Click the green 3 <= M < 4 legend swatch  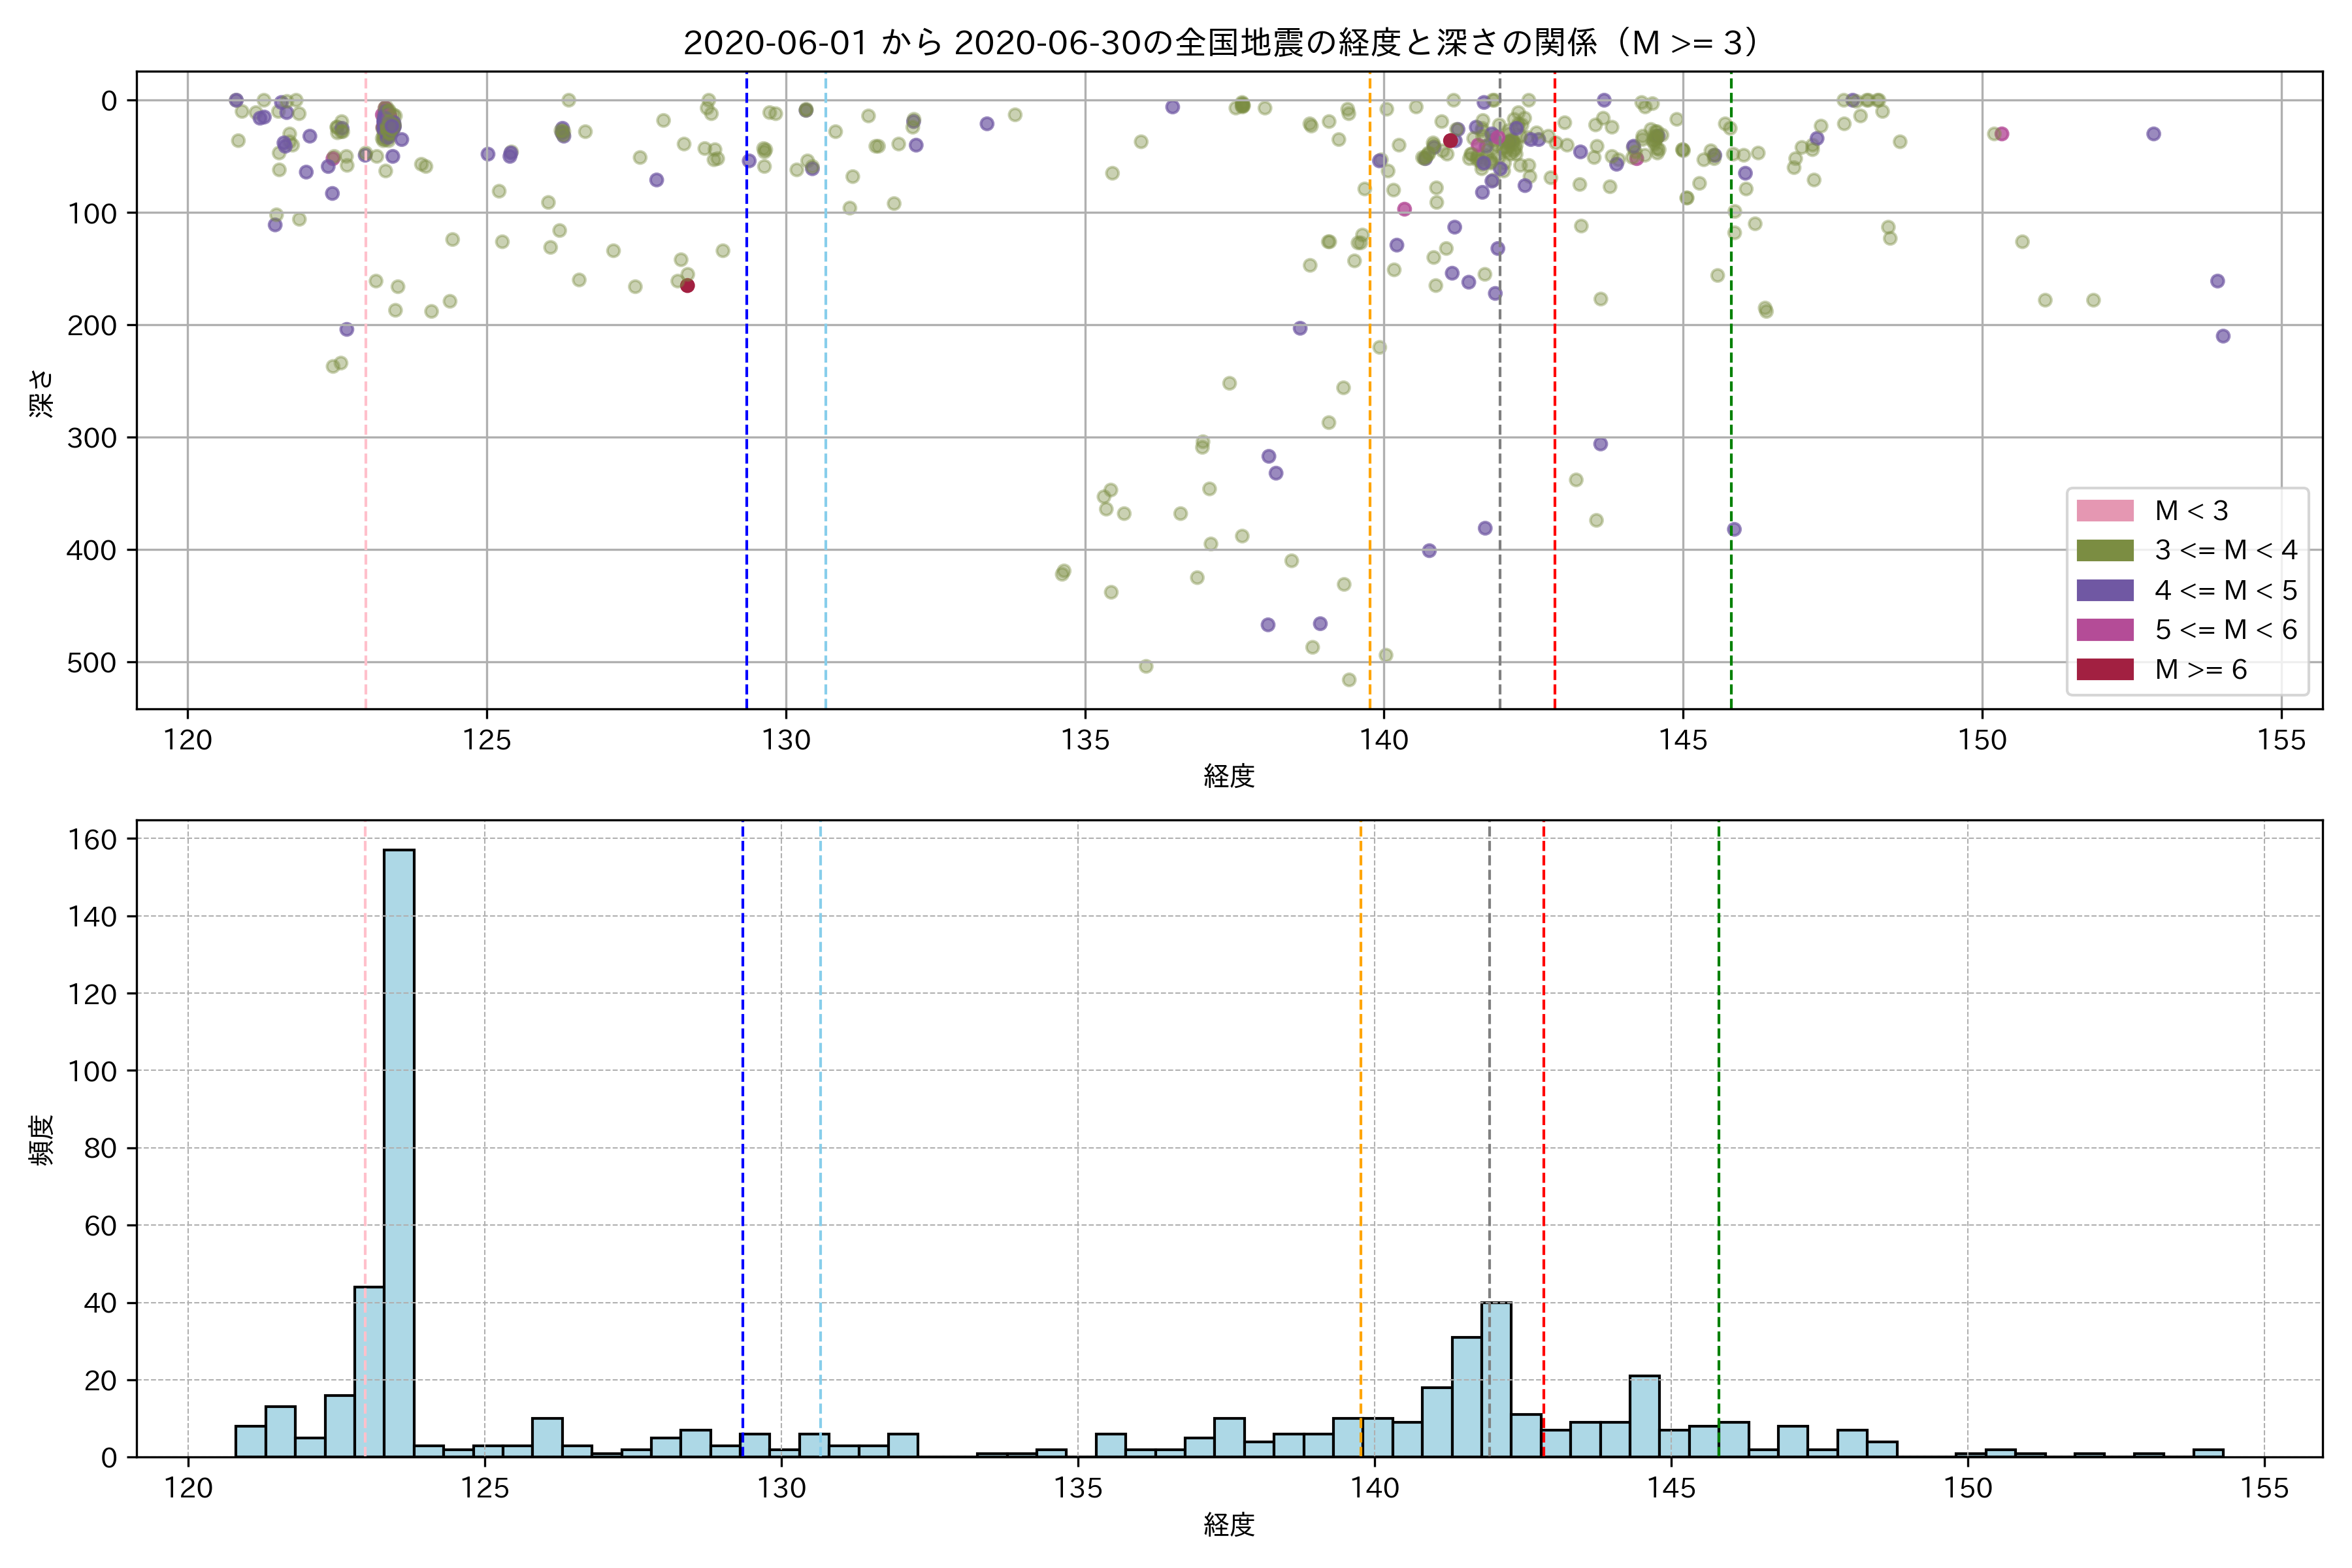tap(2104, 550)
